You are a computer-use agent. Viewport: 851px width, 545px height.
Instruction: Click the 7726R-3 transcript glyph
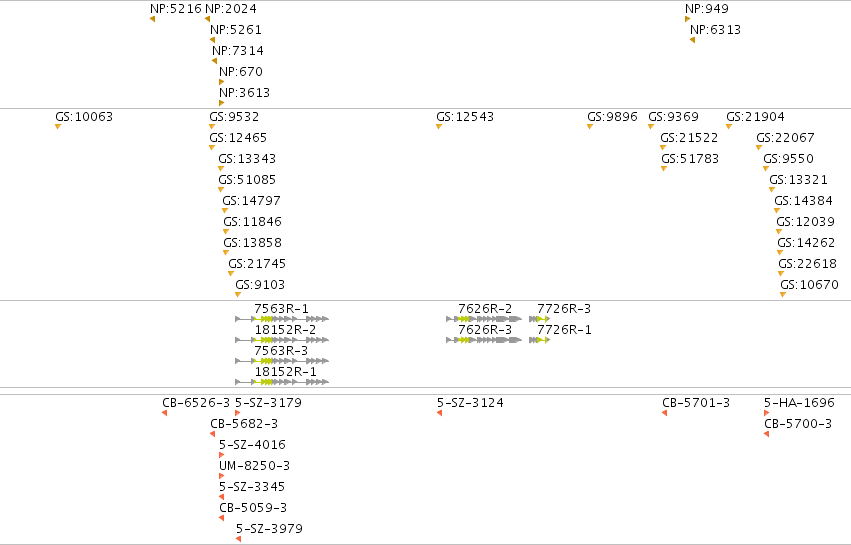[539, 319]
